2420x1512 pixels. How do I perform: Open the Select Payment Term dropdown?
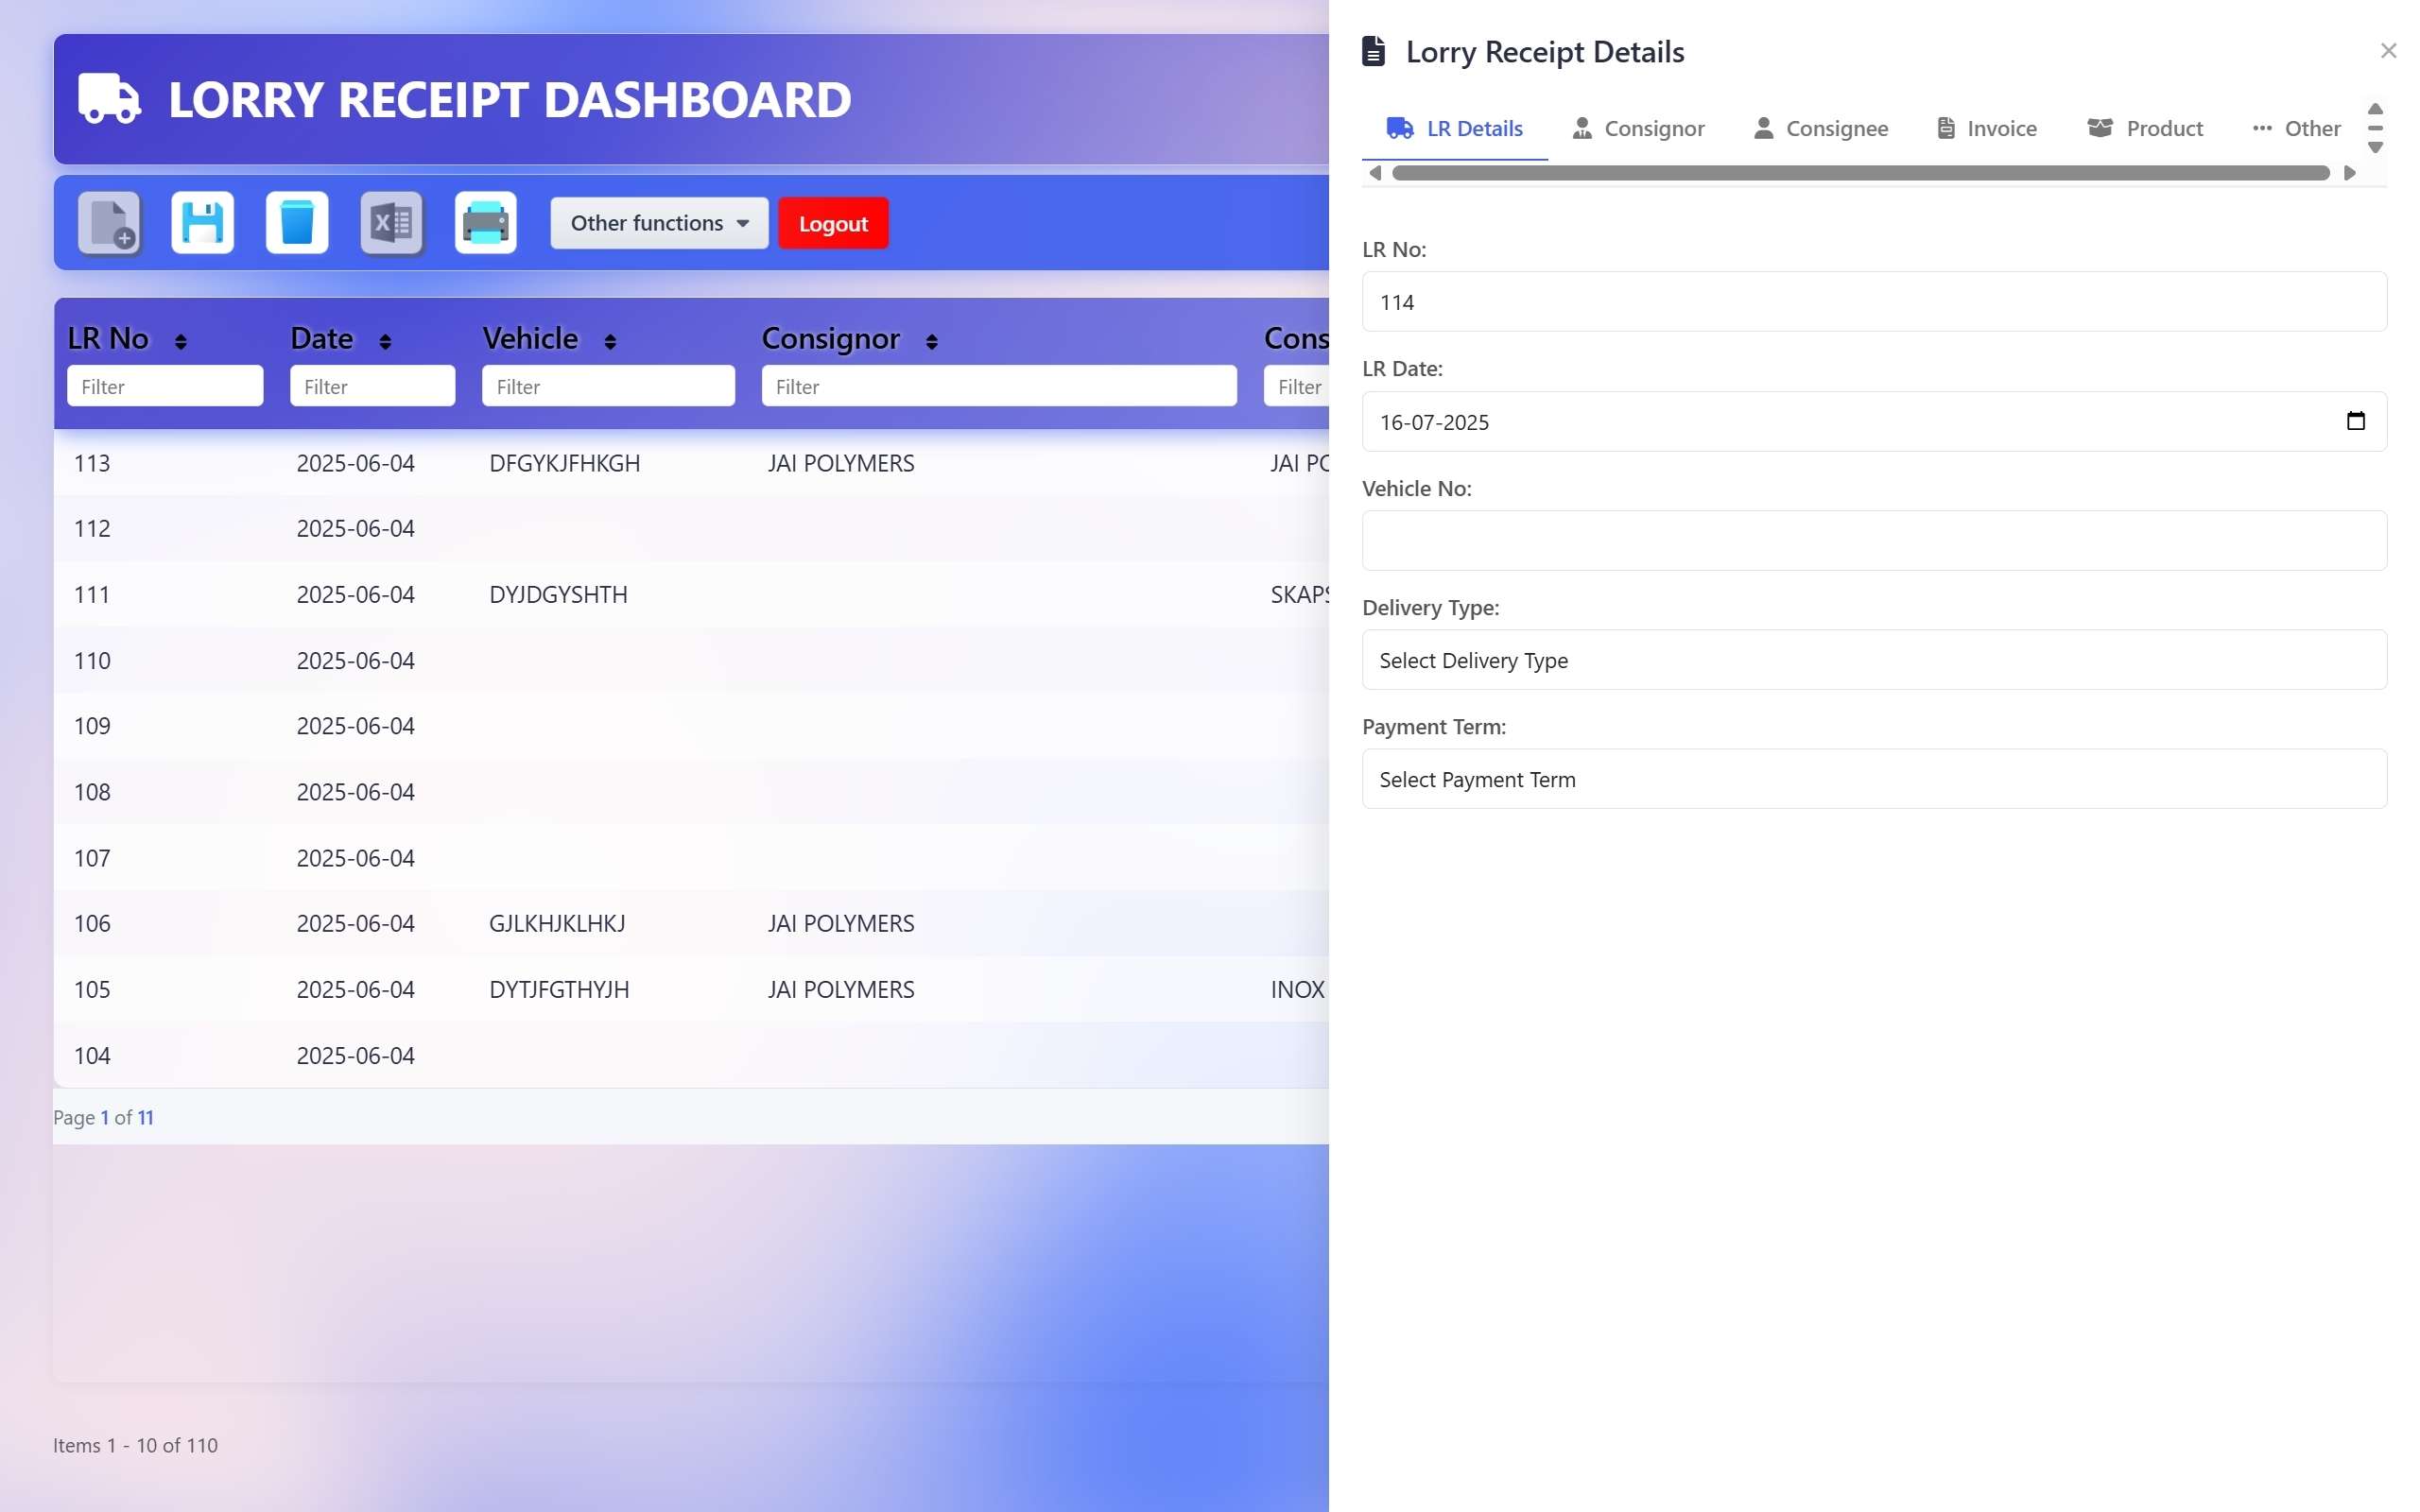tap(1872, 779)
